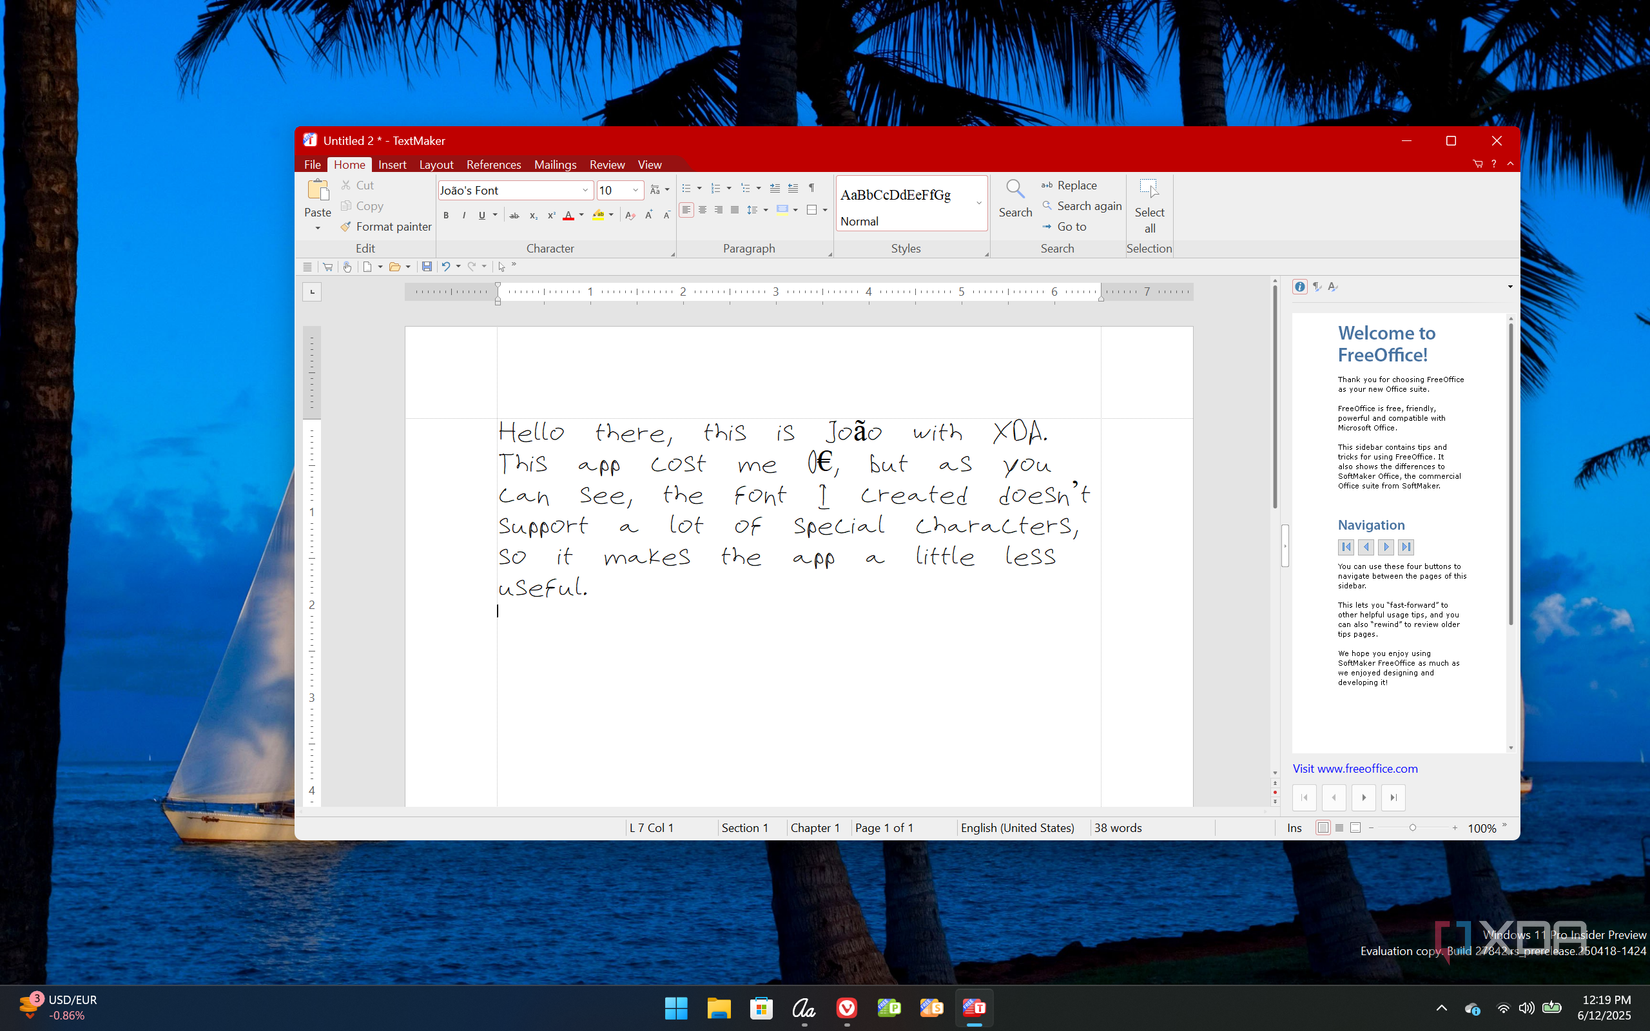The width and height of the screenshot is (1650, 1031).
Task: Switch to the Review tab
Action: 606,165
